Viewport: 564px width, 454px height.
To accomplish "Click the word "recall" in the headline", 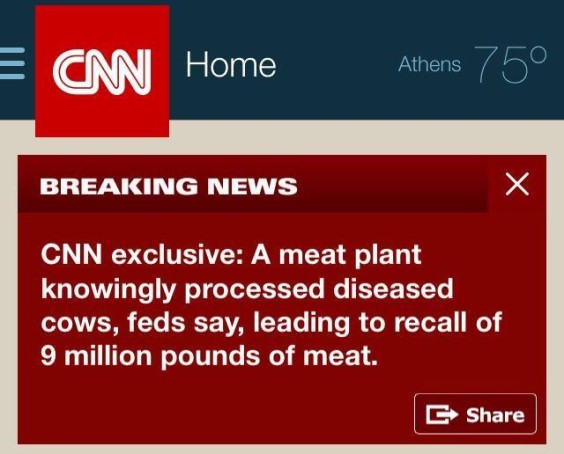I will coord(430,322).
